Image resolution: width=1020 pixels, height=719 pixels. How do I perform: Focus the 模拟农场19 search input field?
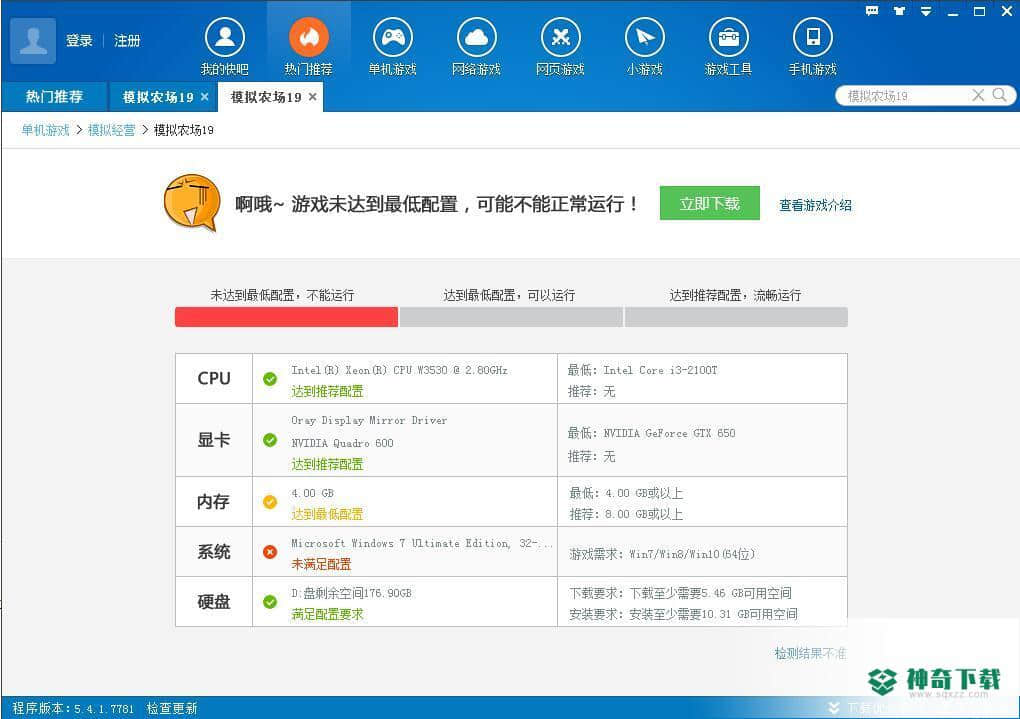click(906, 96)
